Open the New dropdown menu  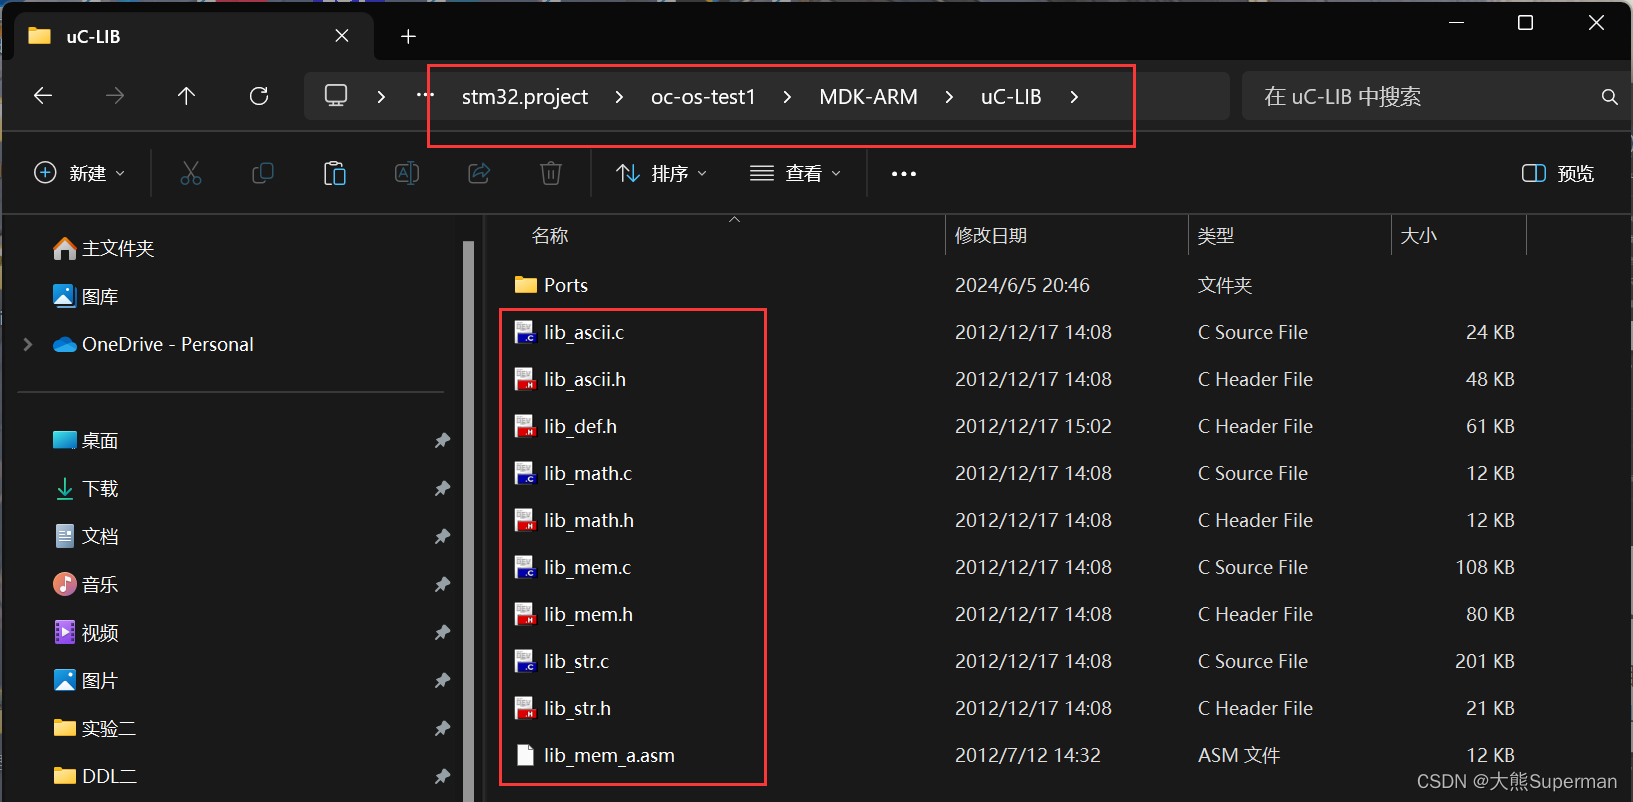pyautogui.click(x=80, y=174)
